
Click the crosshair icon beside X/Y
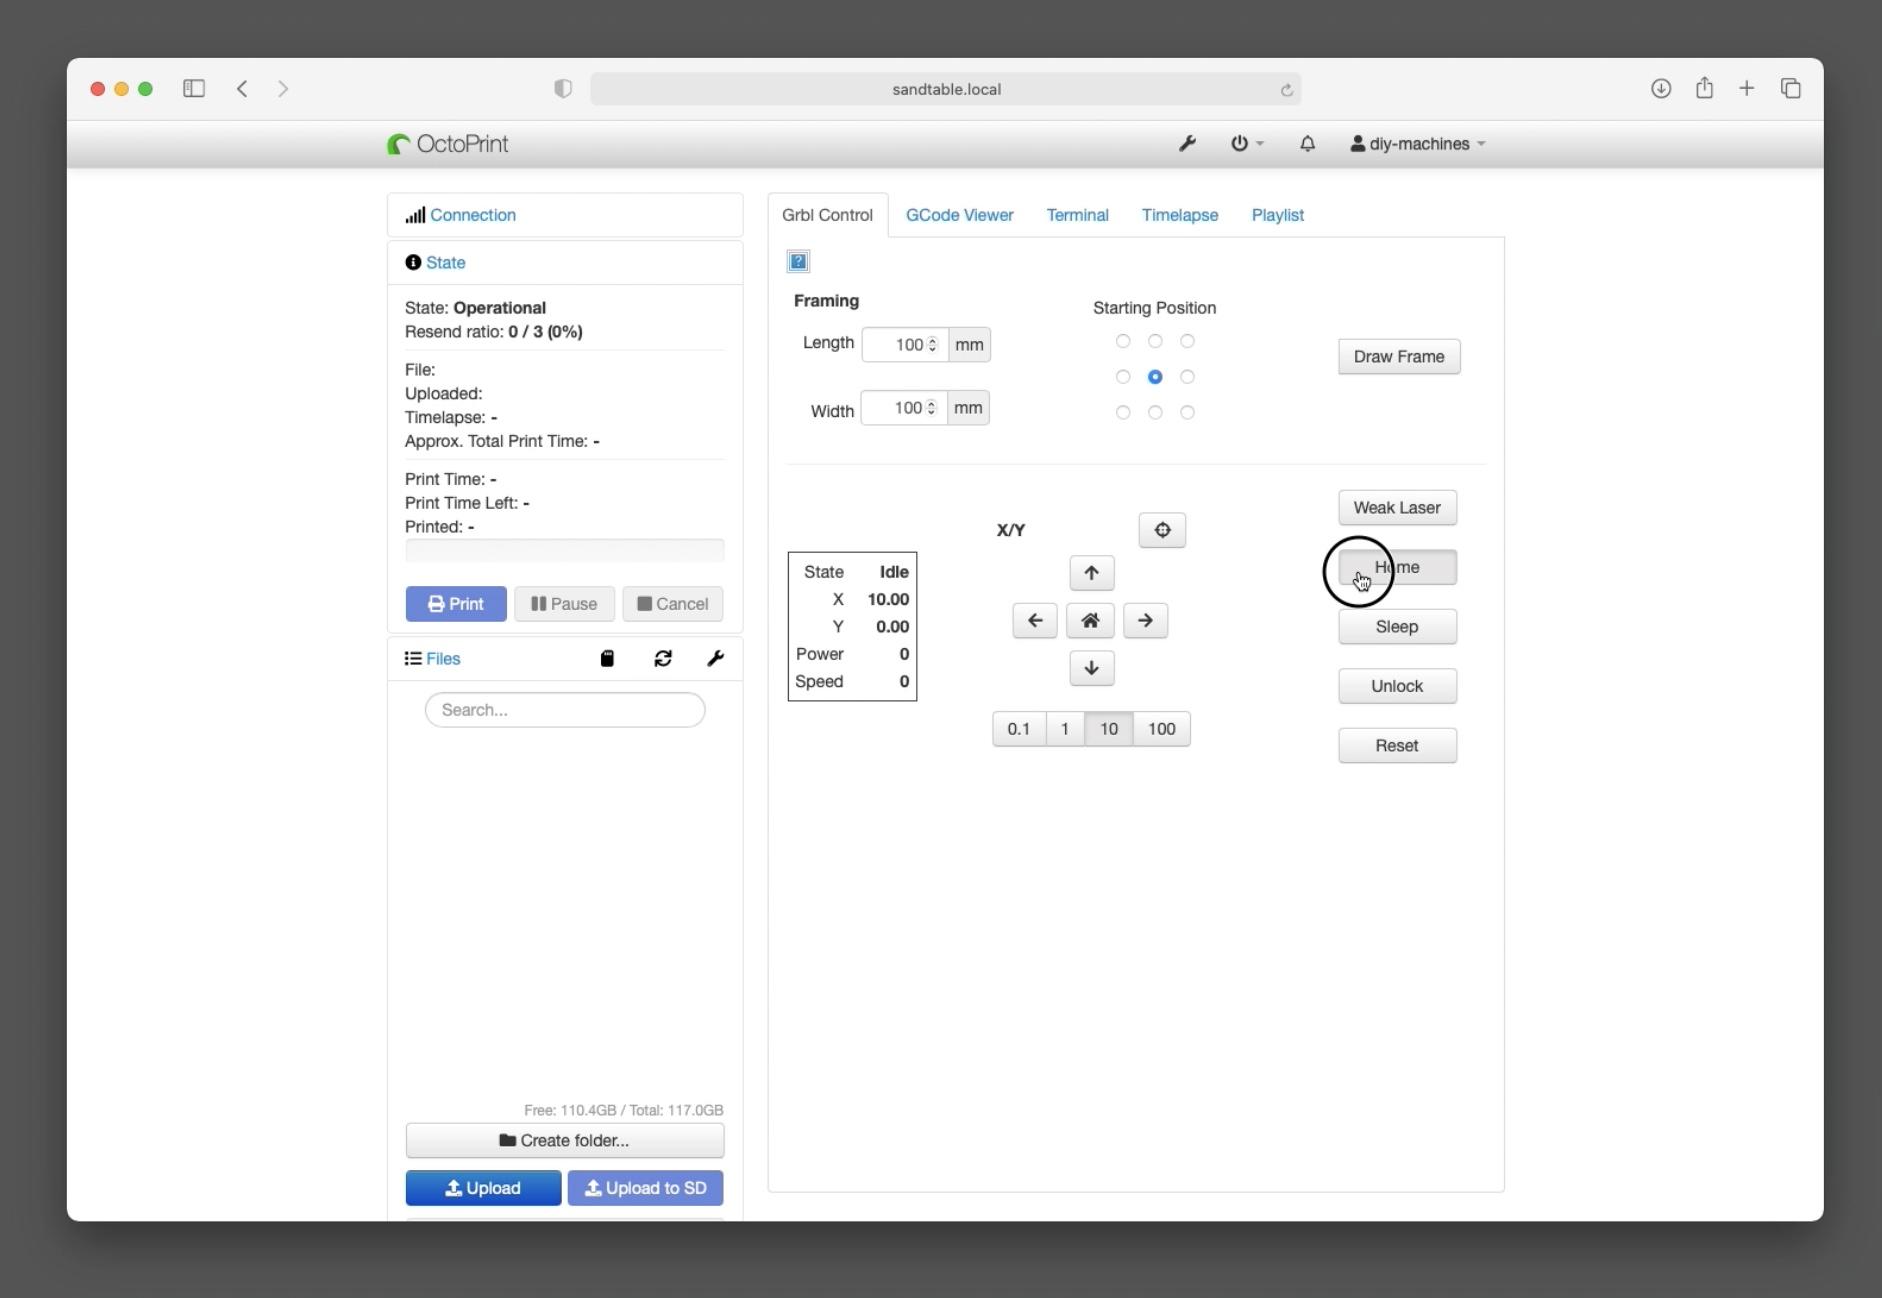pos(1162,530)
